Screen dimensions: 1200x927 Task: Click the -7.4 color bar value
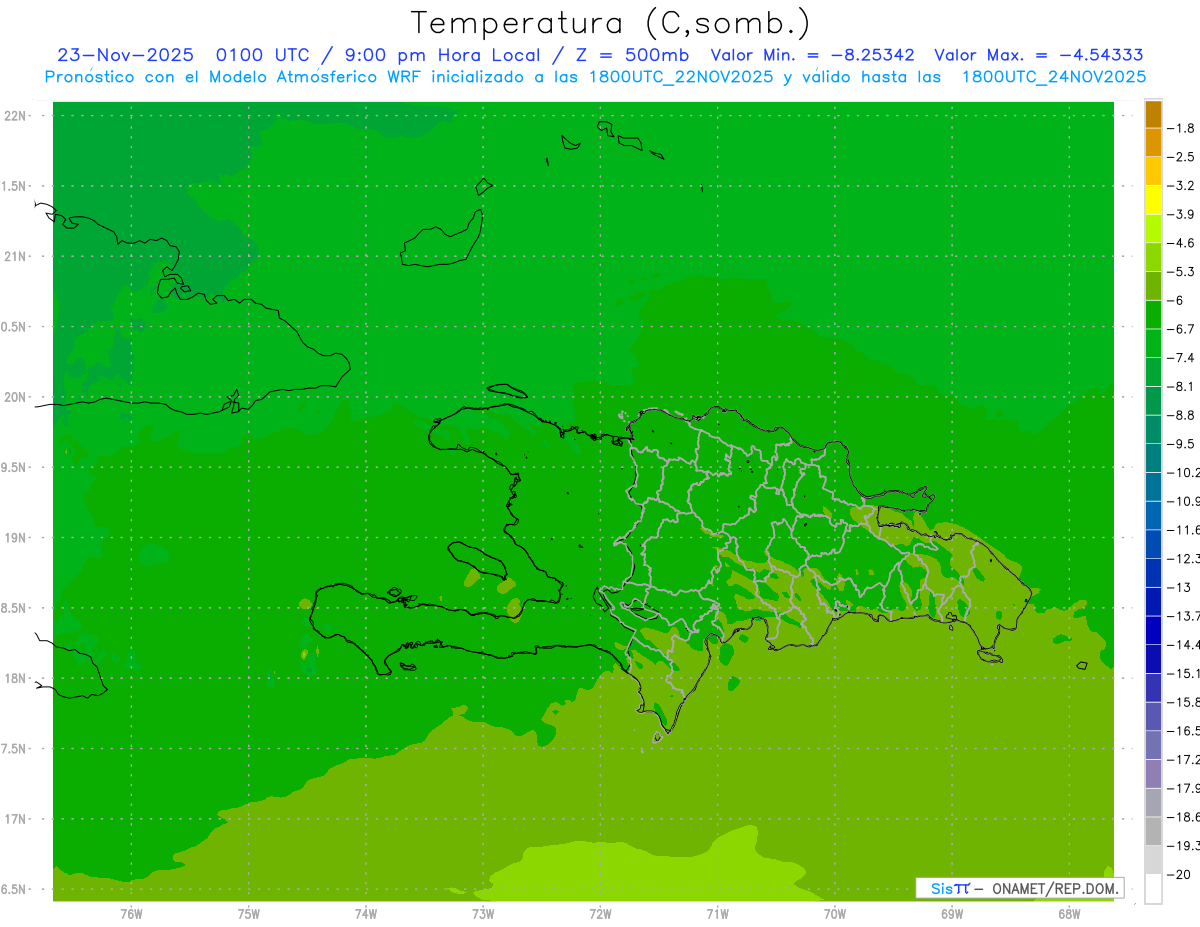1180,358
